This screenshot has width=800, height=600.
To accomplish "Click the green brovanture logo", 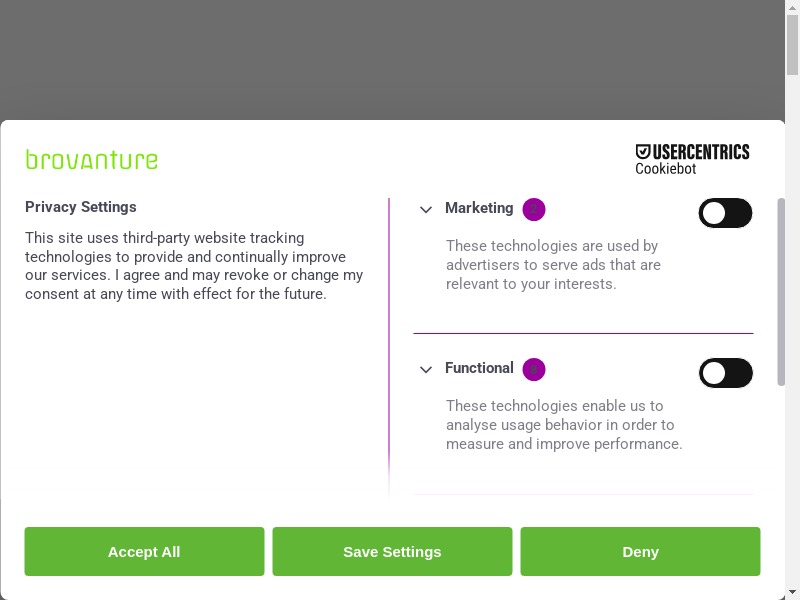I will click(92, 160).
